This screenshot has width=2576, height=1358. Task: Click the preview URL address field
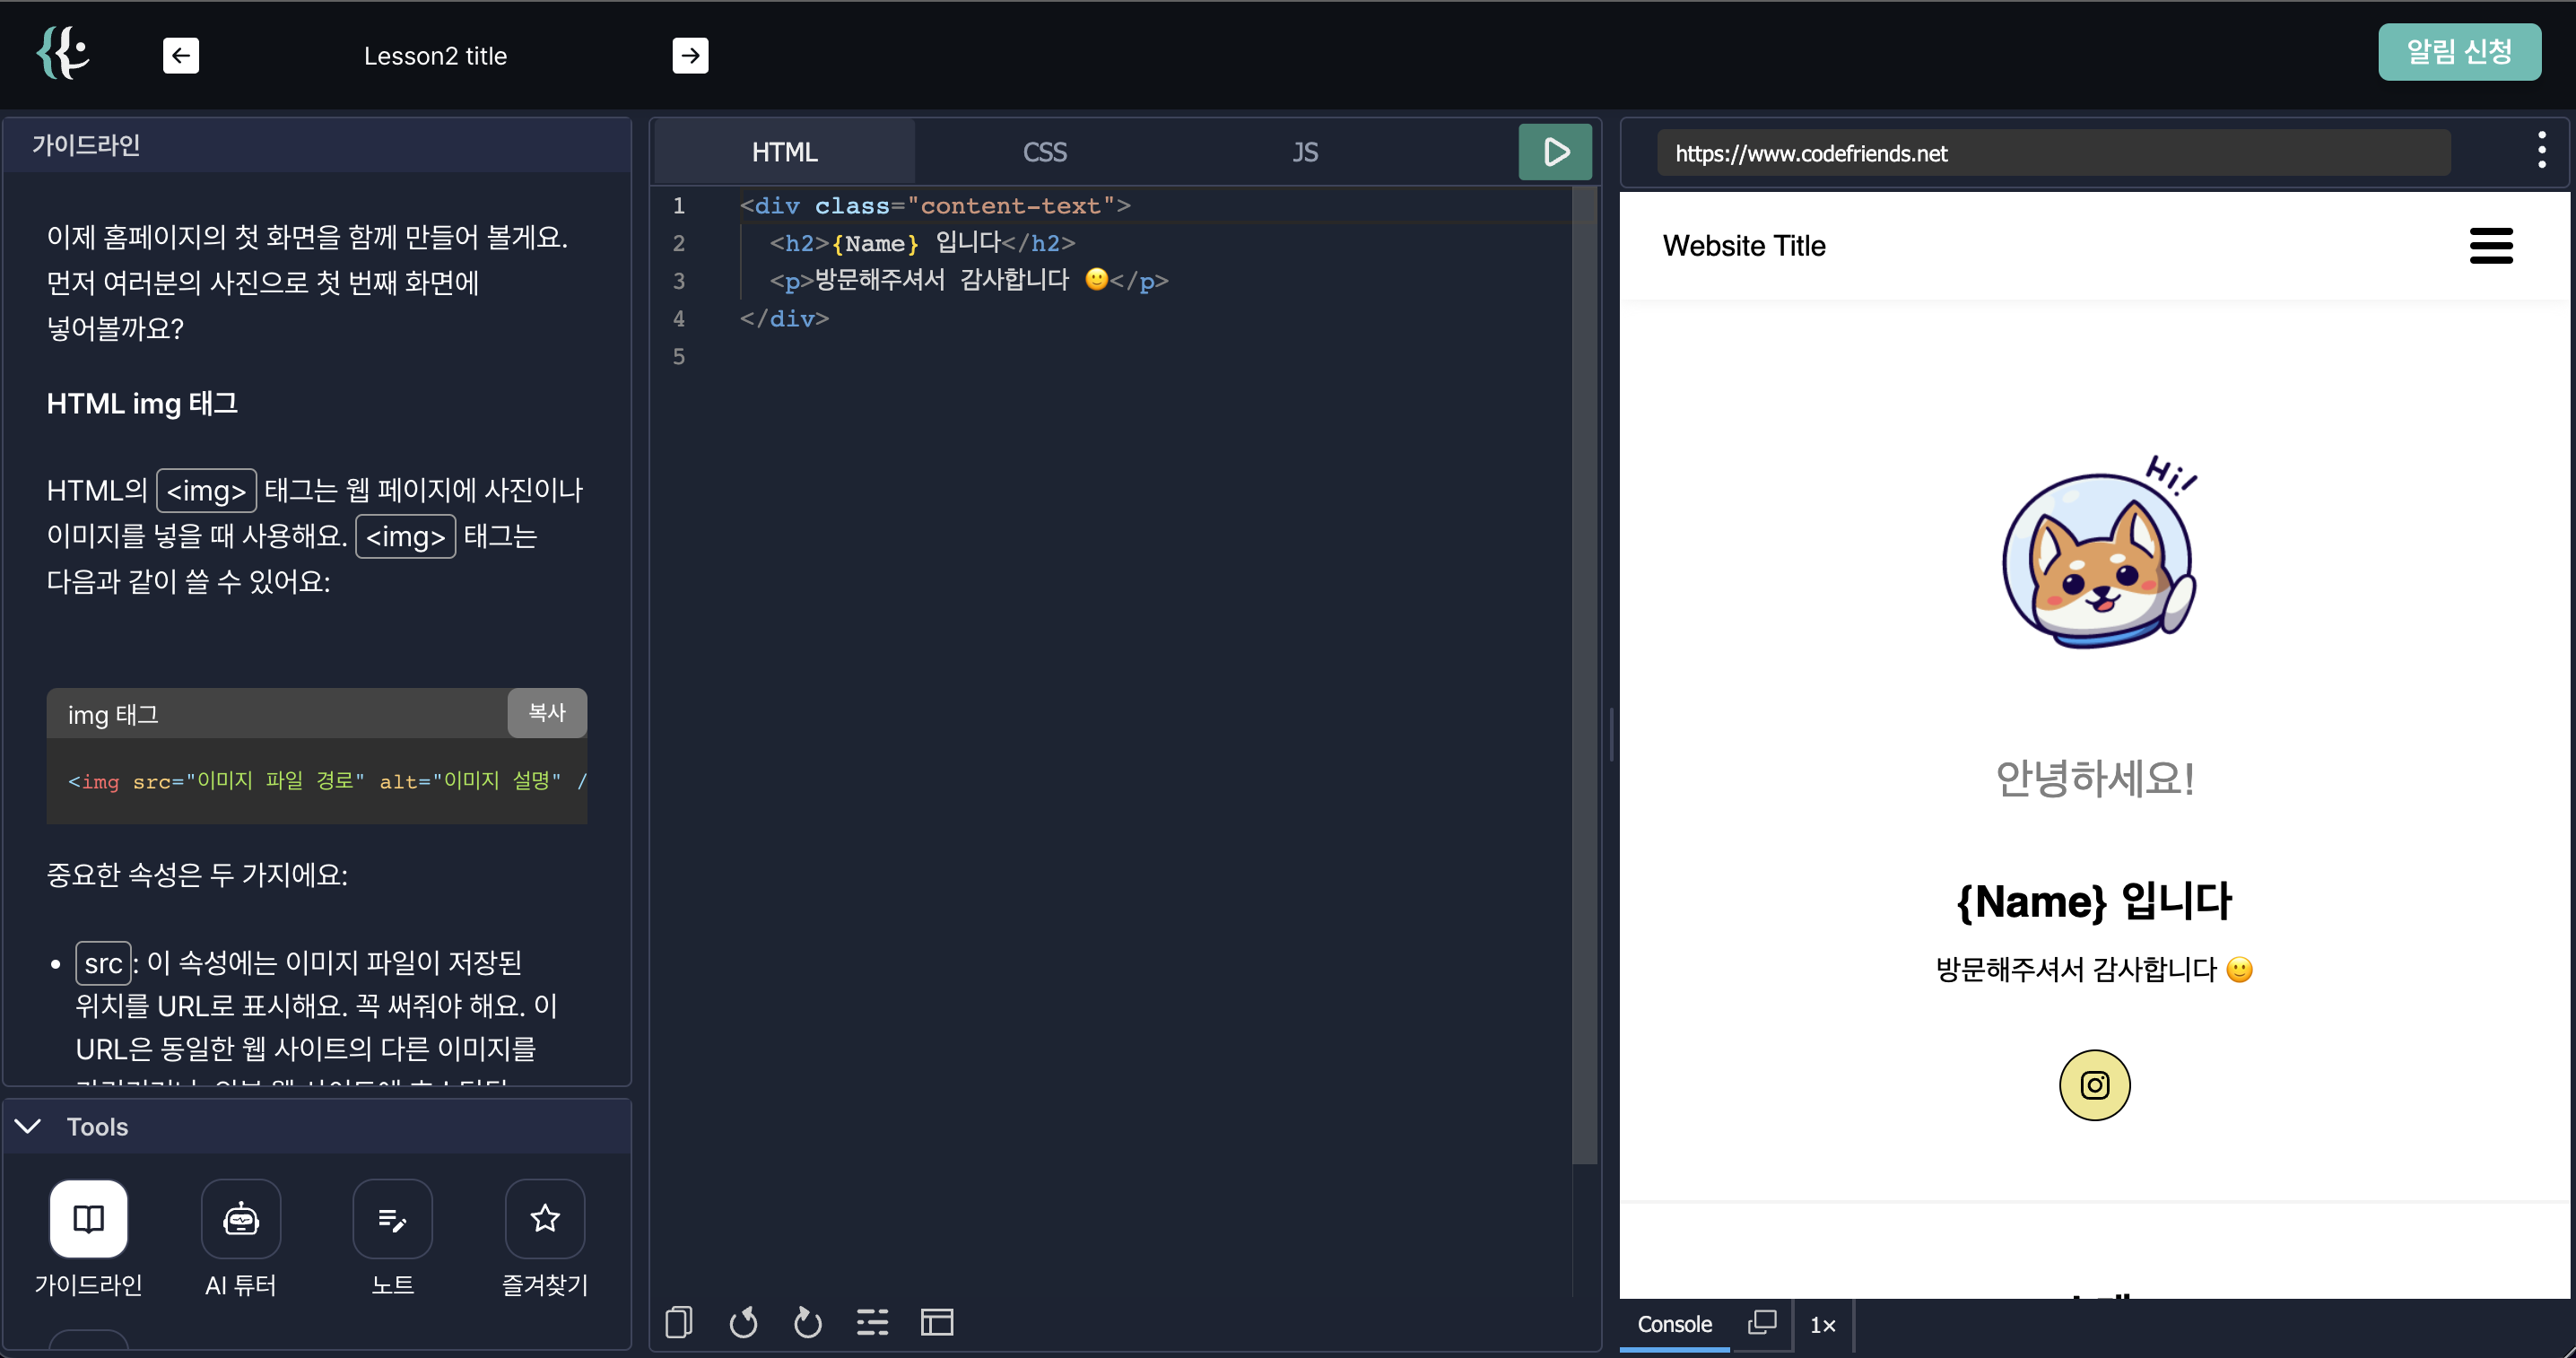(x=2052, y=153)
